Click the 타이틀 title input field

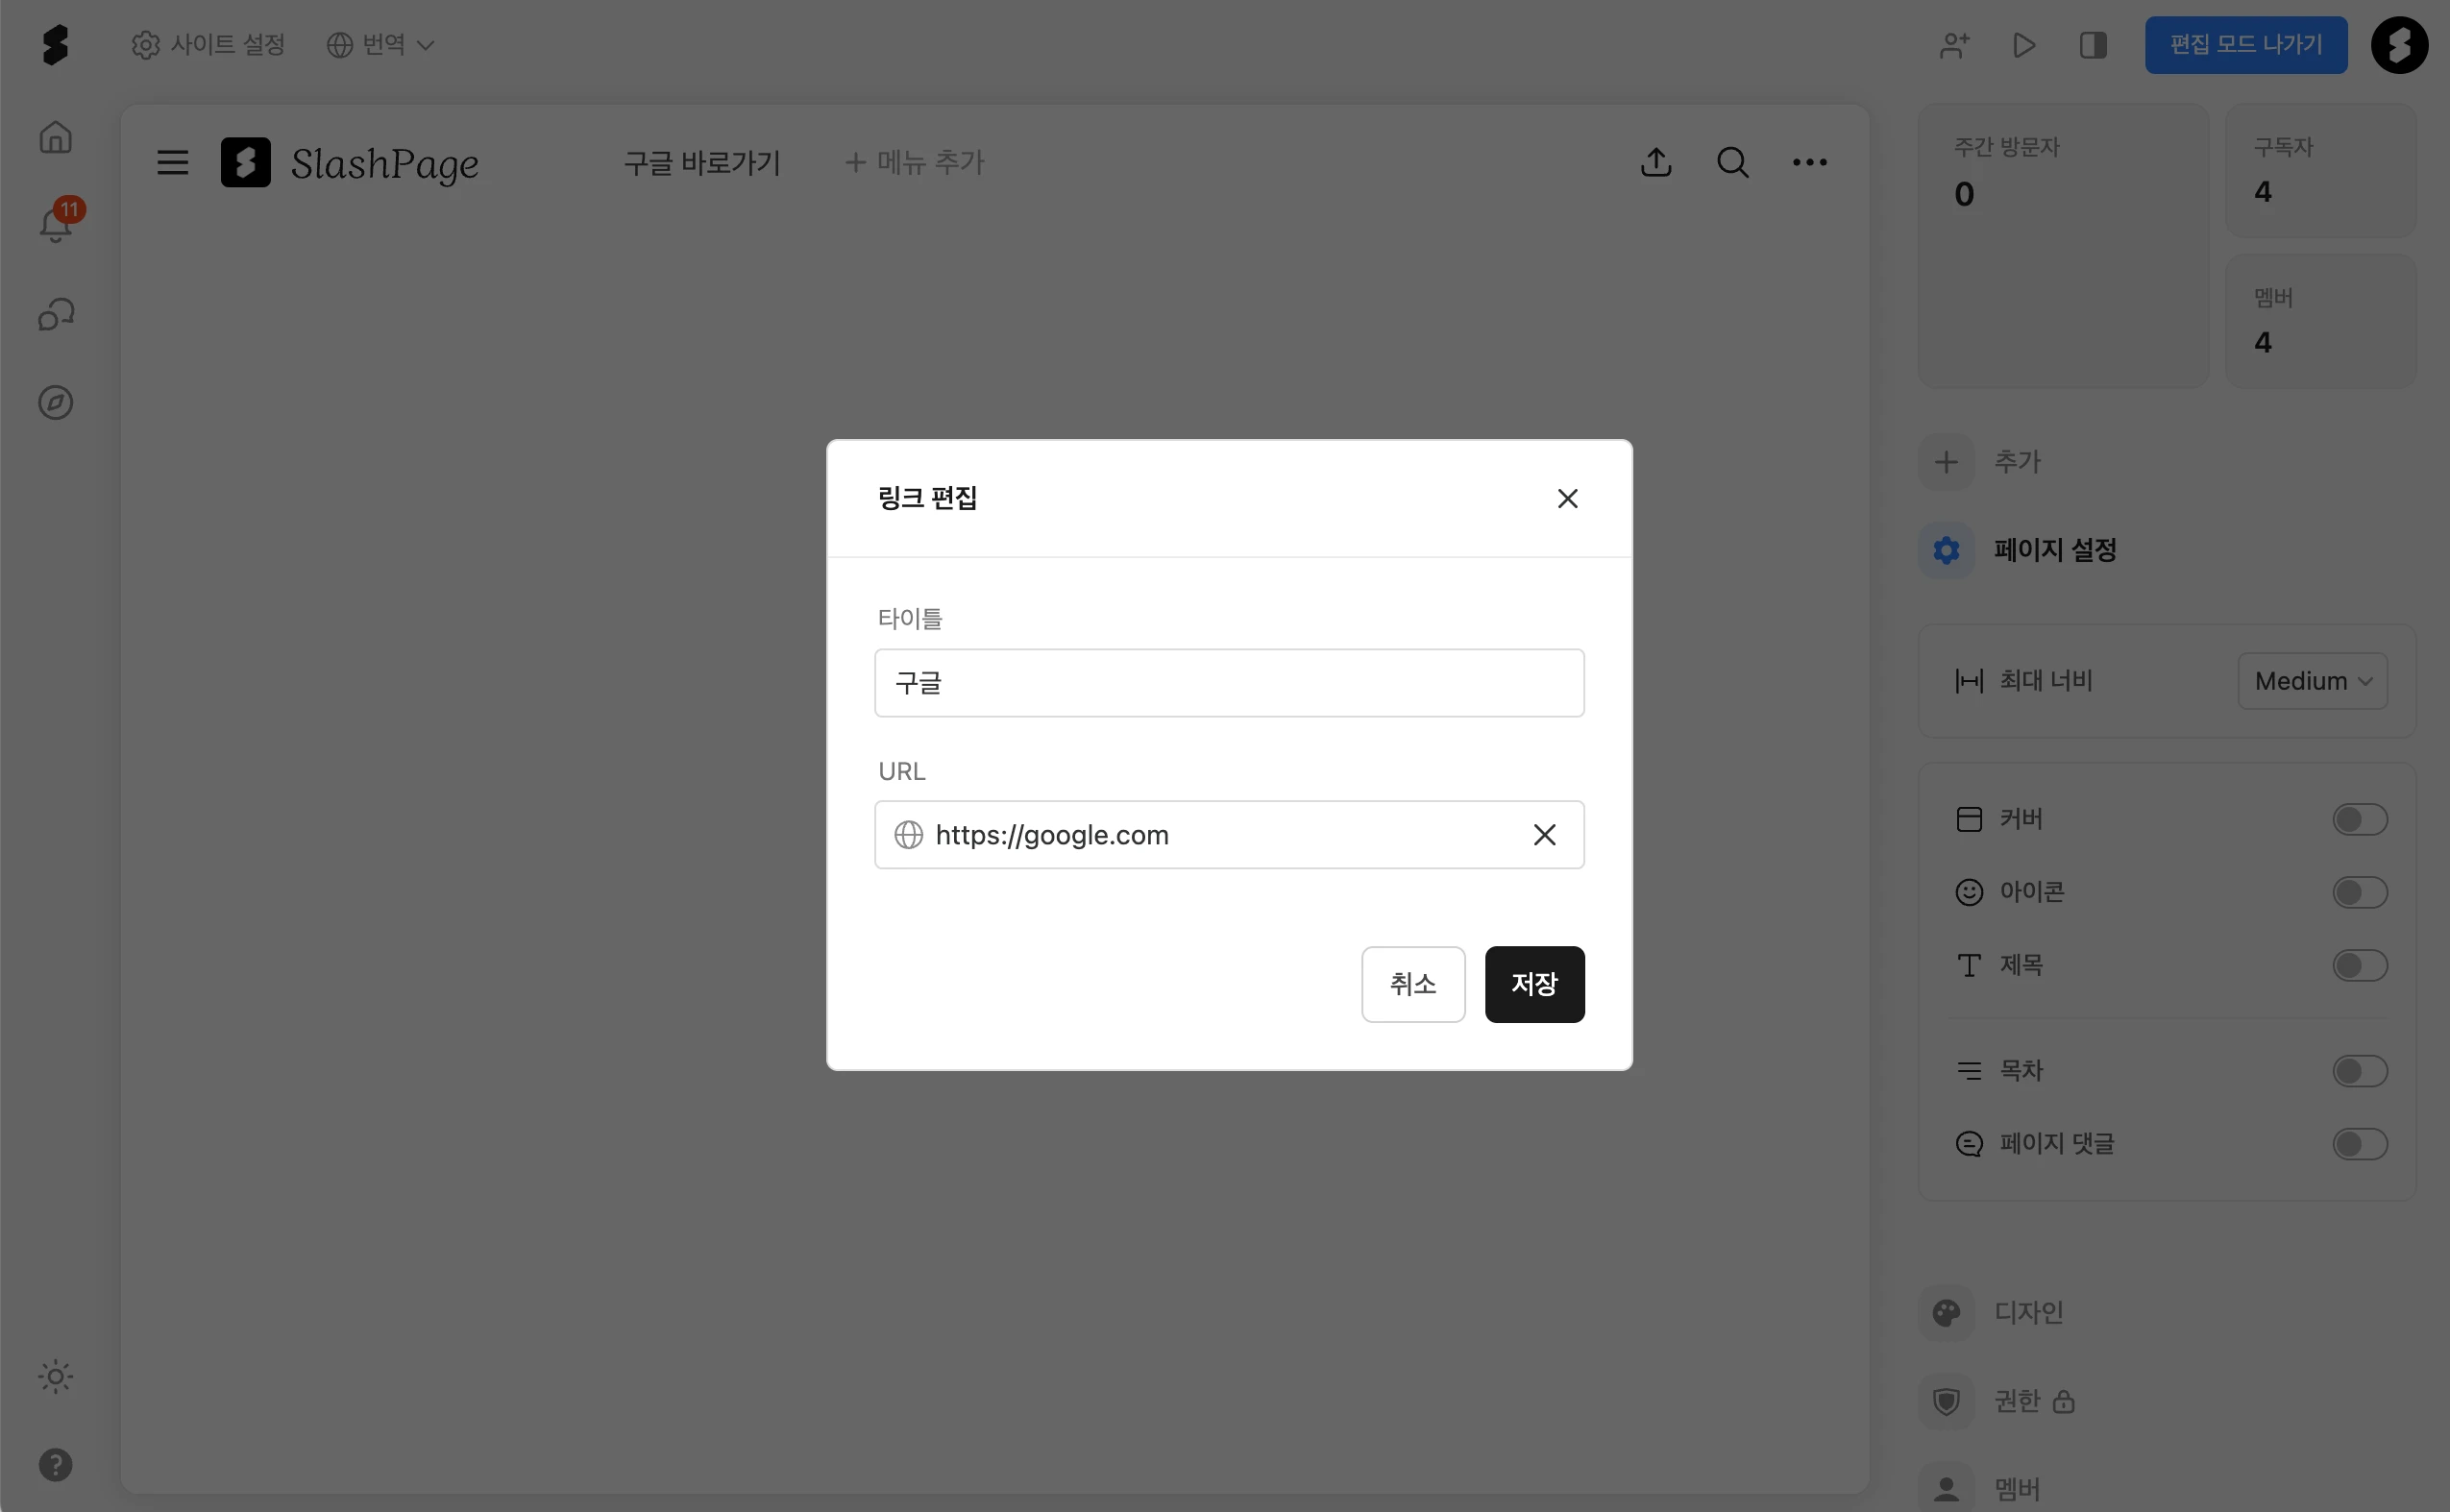(1228, 683)
